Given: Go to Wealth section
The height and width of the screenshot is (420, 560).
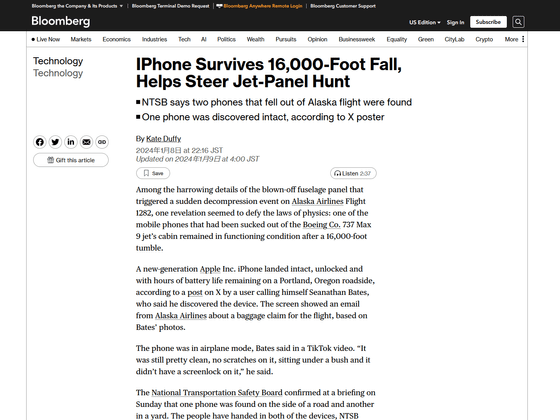Looking at the screenshot, I should [255, 39].
